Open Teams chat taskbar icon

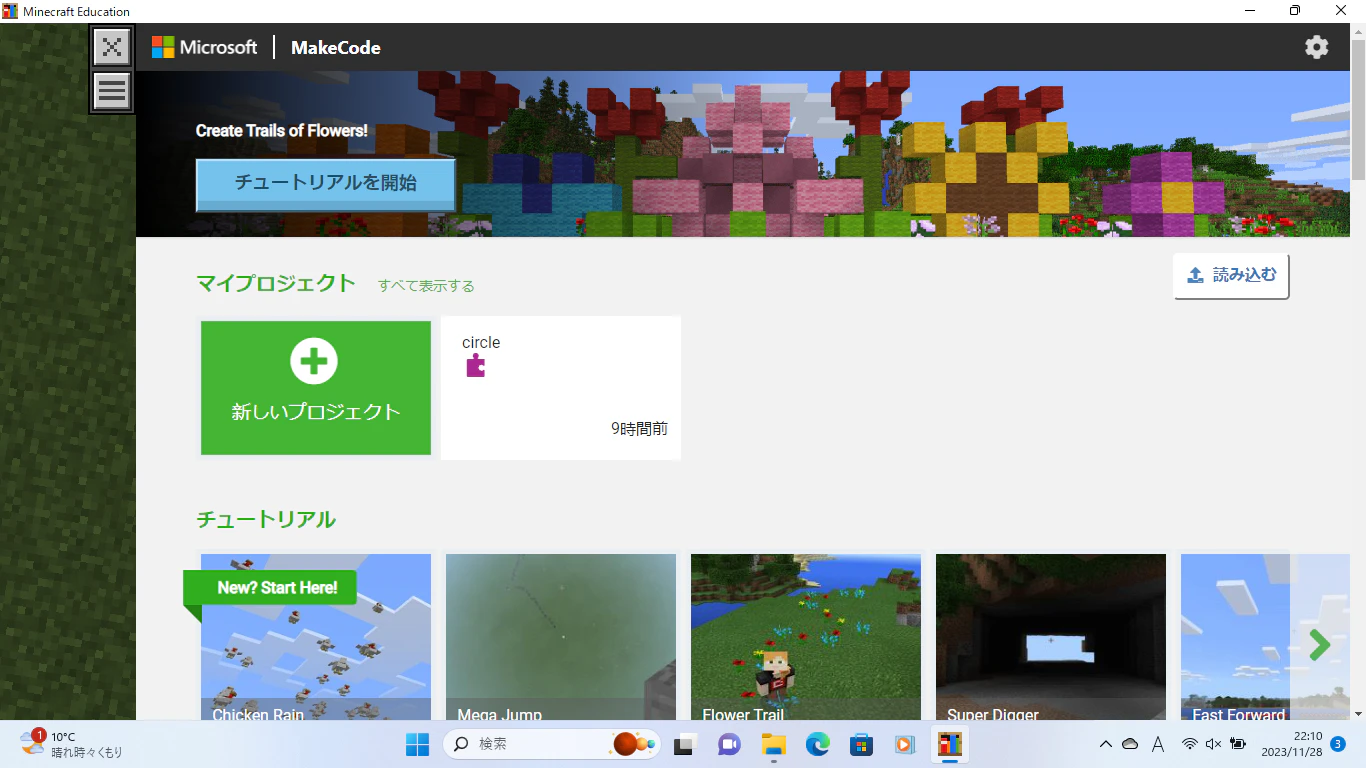(729, 744)
